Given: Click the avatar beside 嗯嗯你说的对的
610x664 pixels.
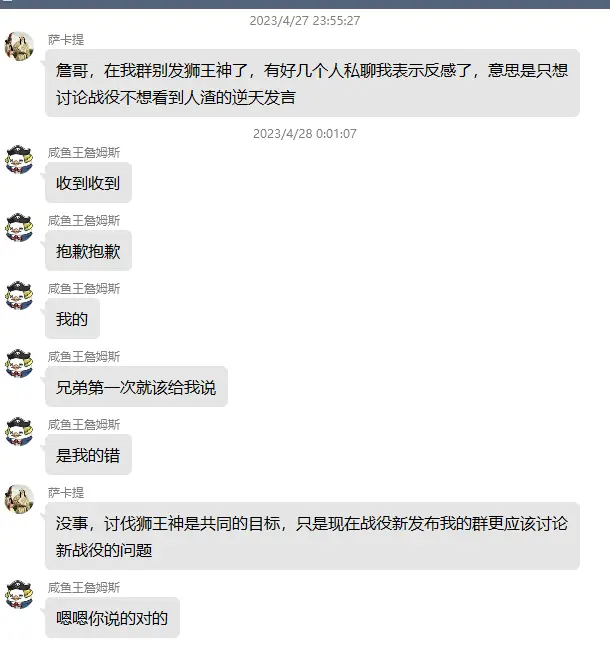Looking at the screenshot, I should coord(19,595).
